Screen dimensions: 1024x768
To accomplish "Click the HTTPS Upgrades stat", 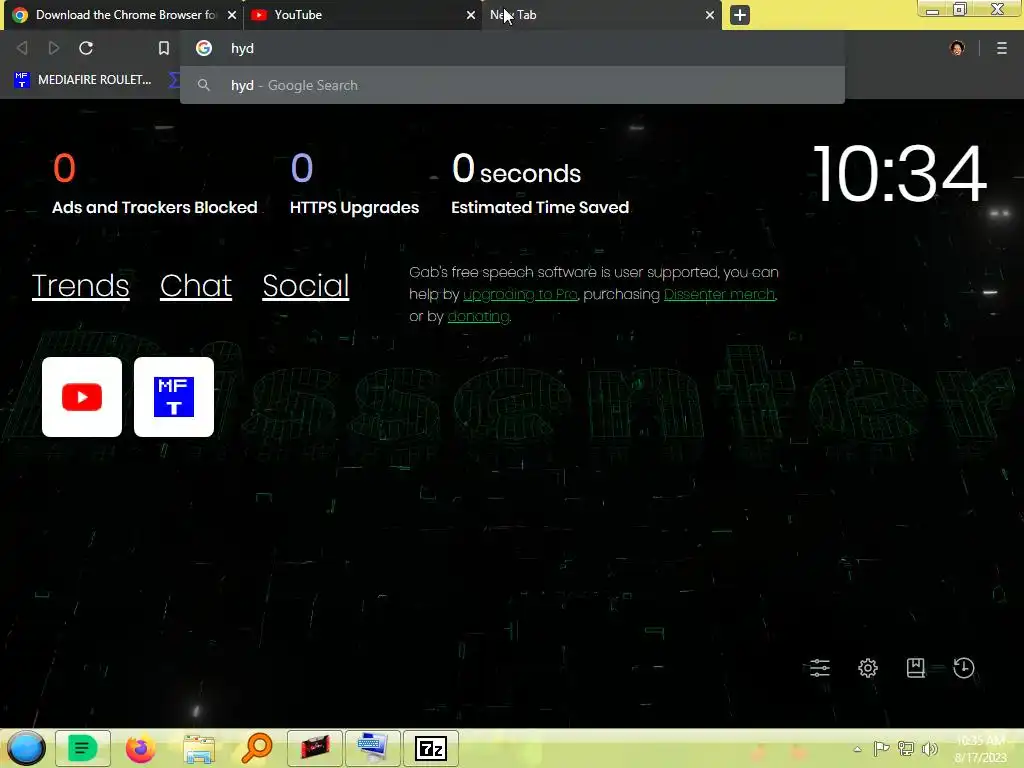I will coord(355,184).
